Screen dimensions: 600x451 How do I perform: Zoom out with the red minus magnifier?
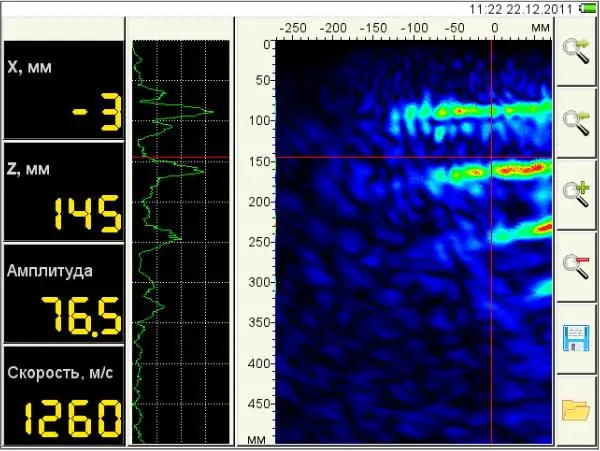(576, 267)
